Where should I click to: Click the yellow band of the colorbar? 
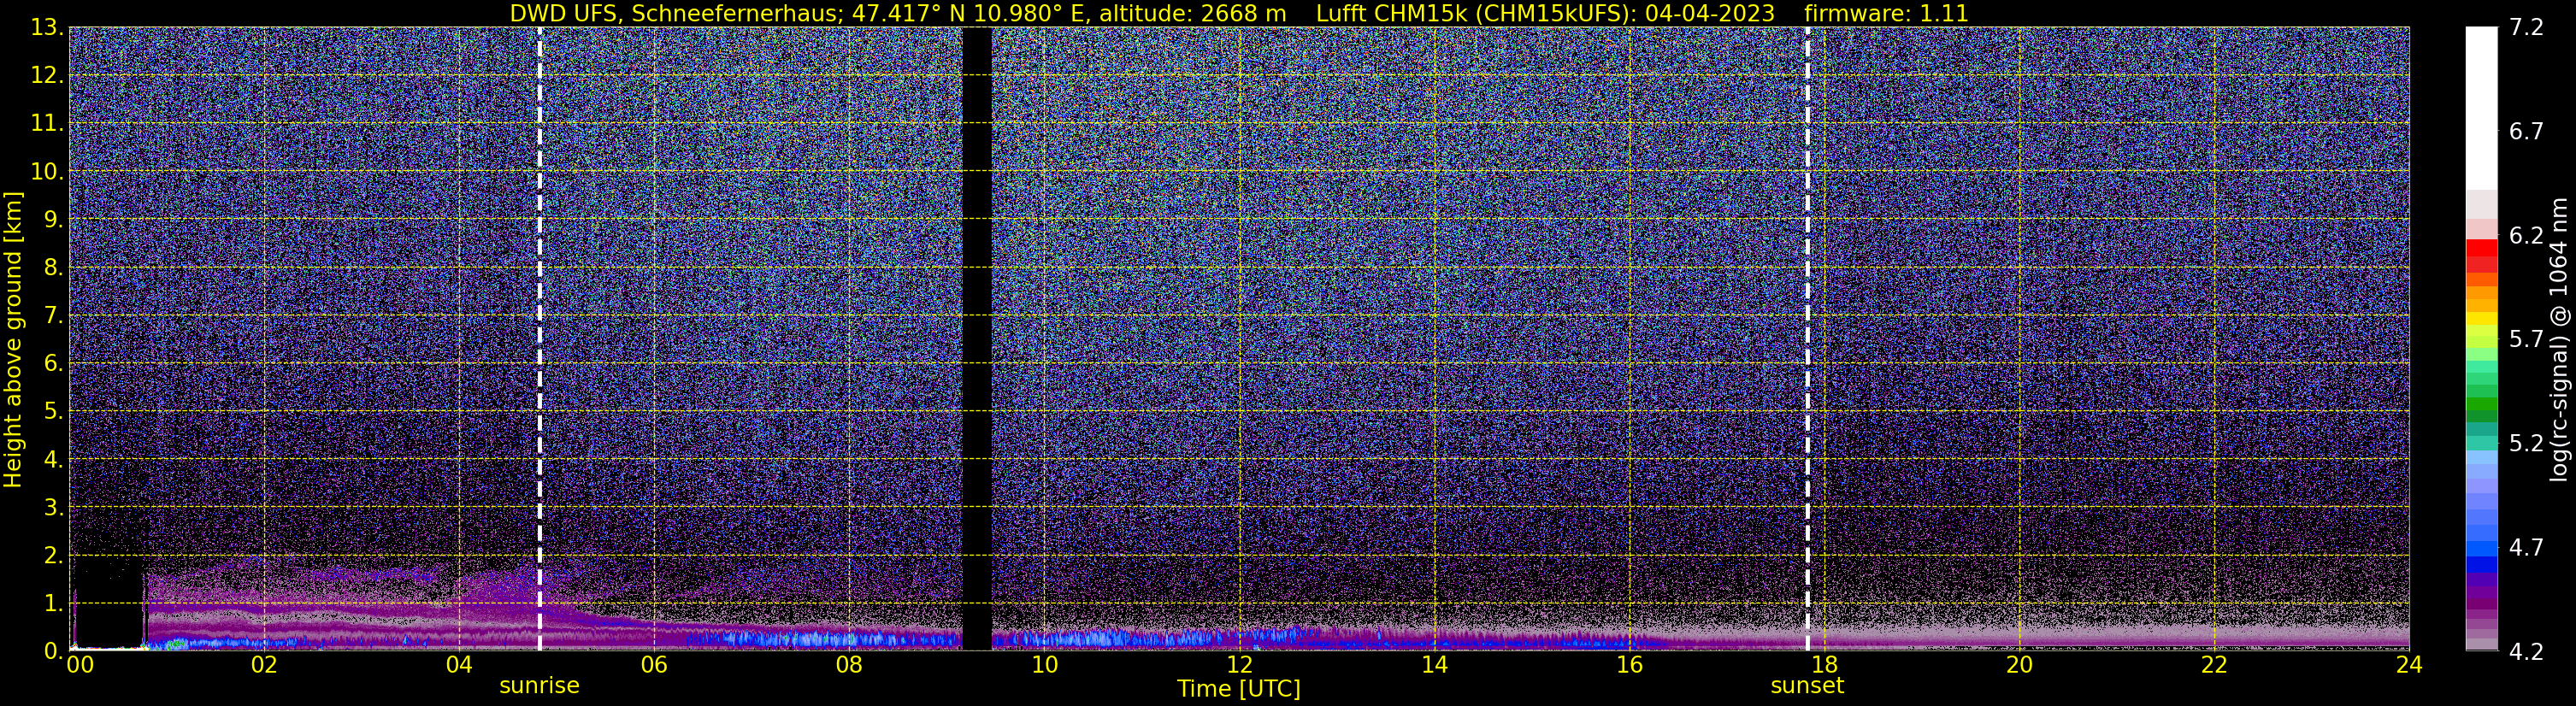pyautogui.click(x=2481, y=320)
